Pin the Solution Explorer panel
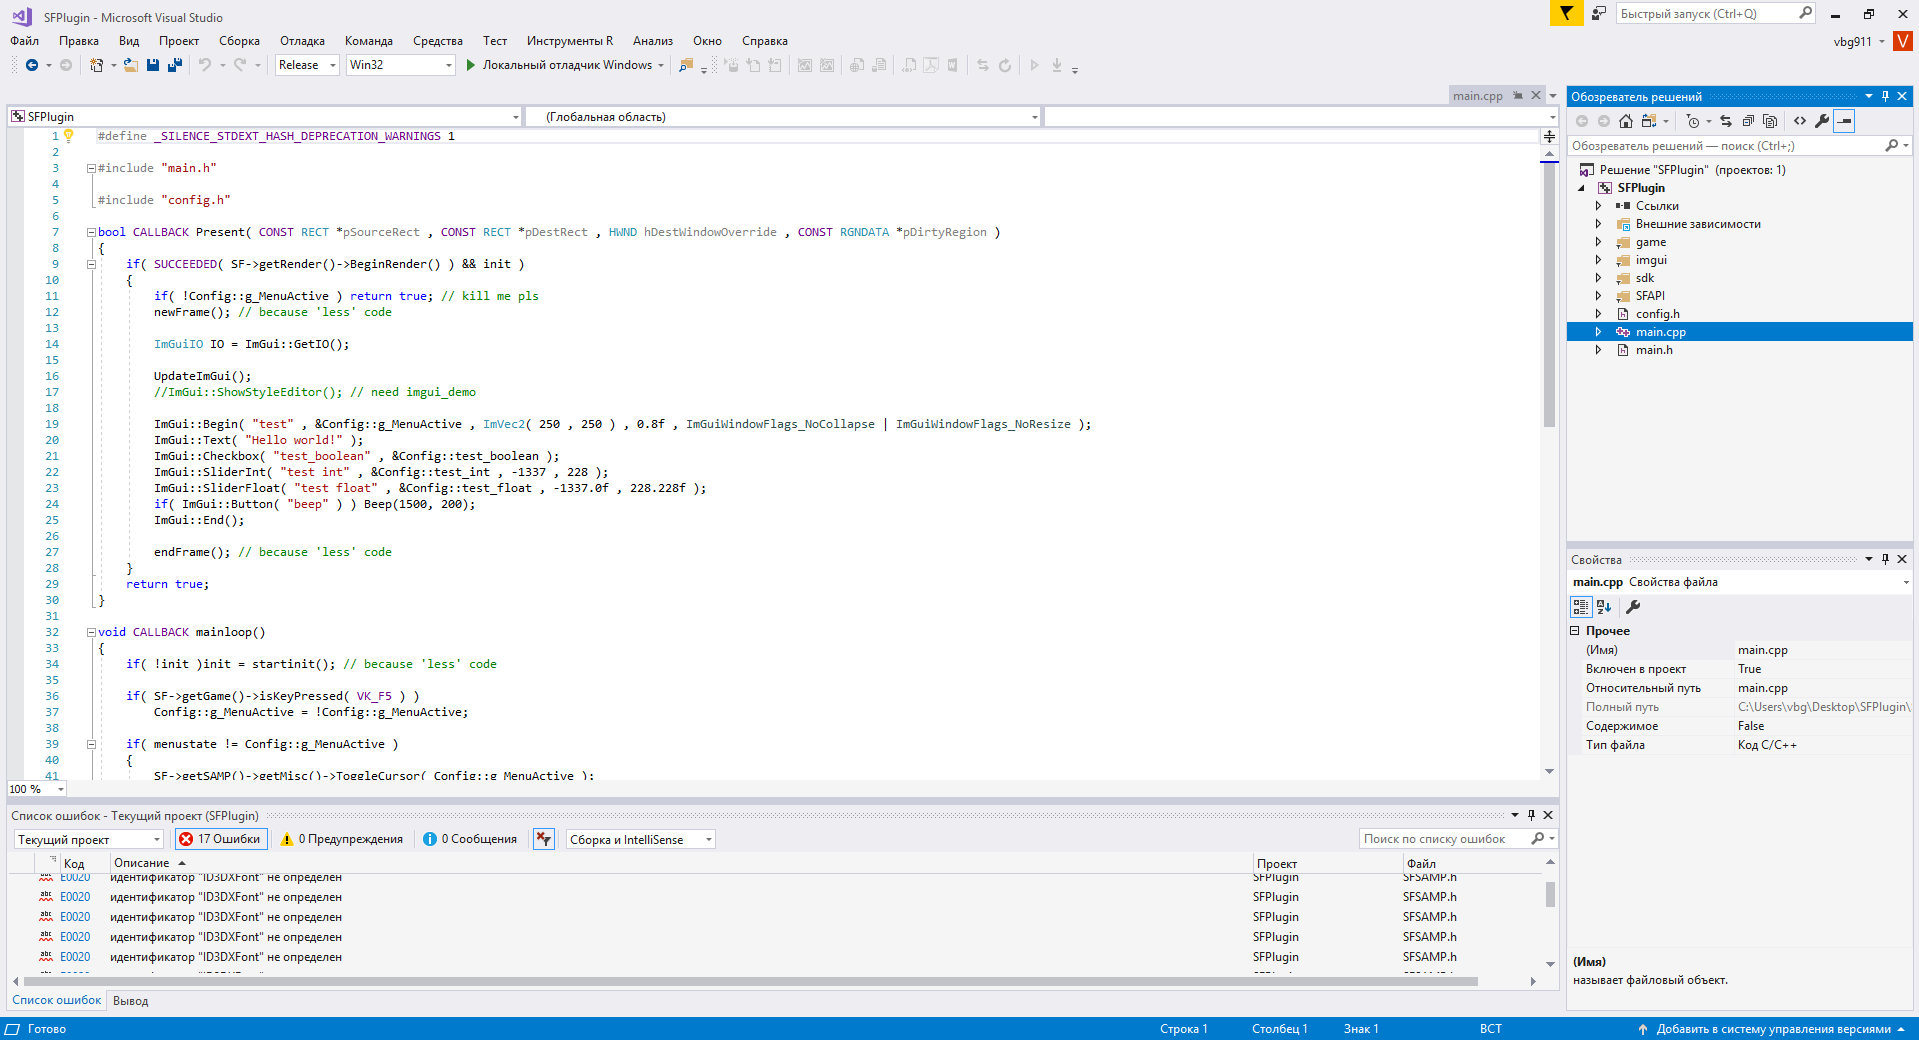Screen dimensions: 1919x1040 pyautogui.click(x=1885, y=96)
